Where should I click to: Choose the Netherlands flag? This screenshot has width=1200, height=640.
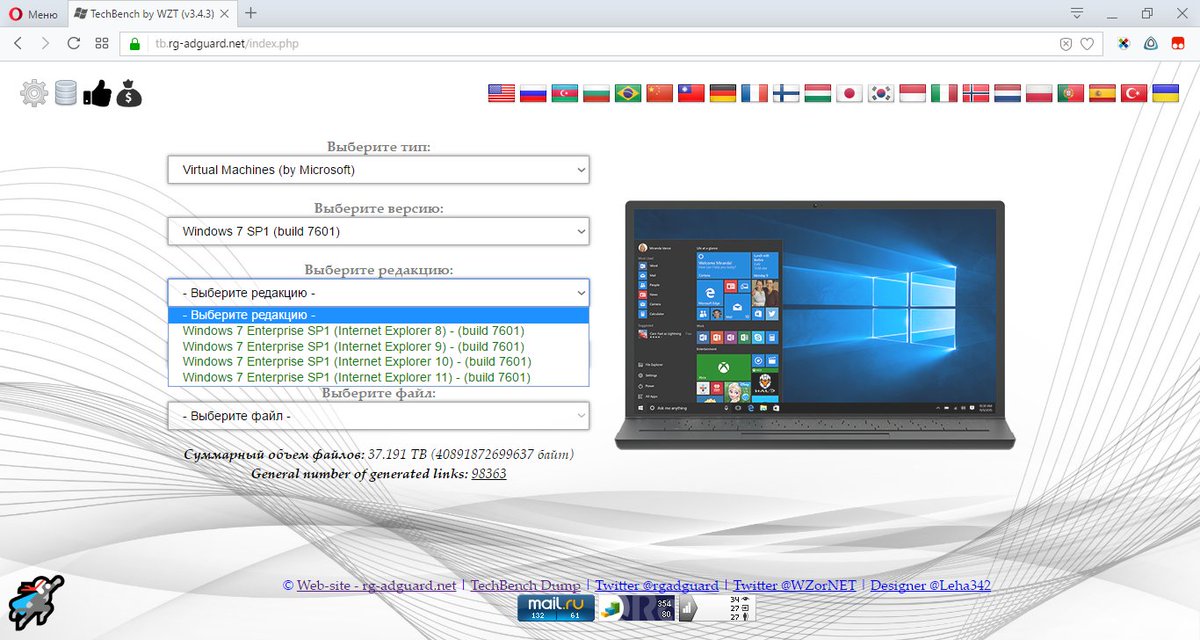click(1008, 93)
